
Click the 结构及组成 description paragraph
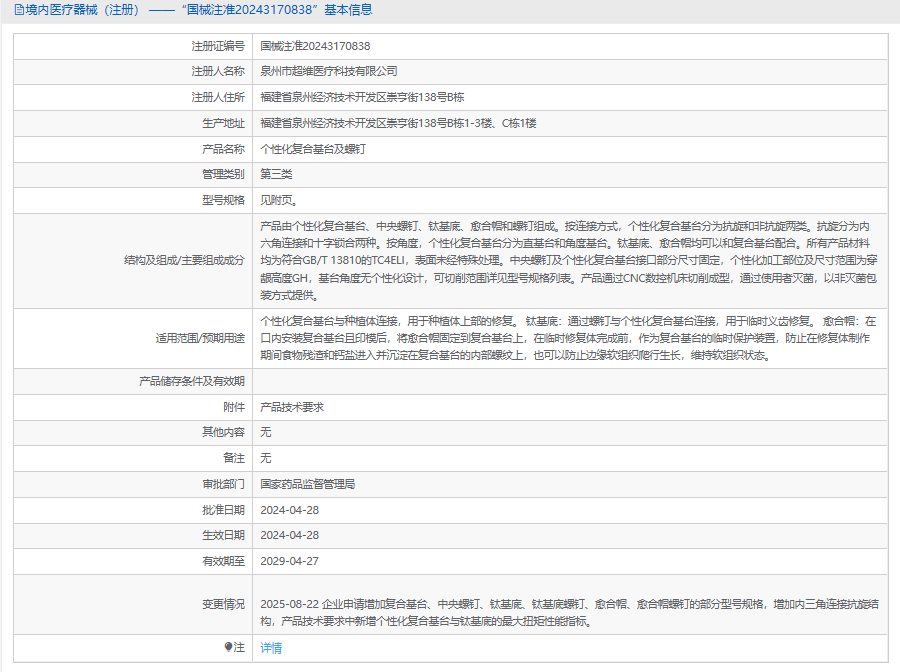[565, 261]
